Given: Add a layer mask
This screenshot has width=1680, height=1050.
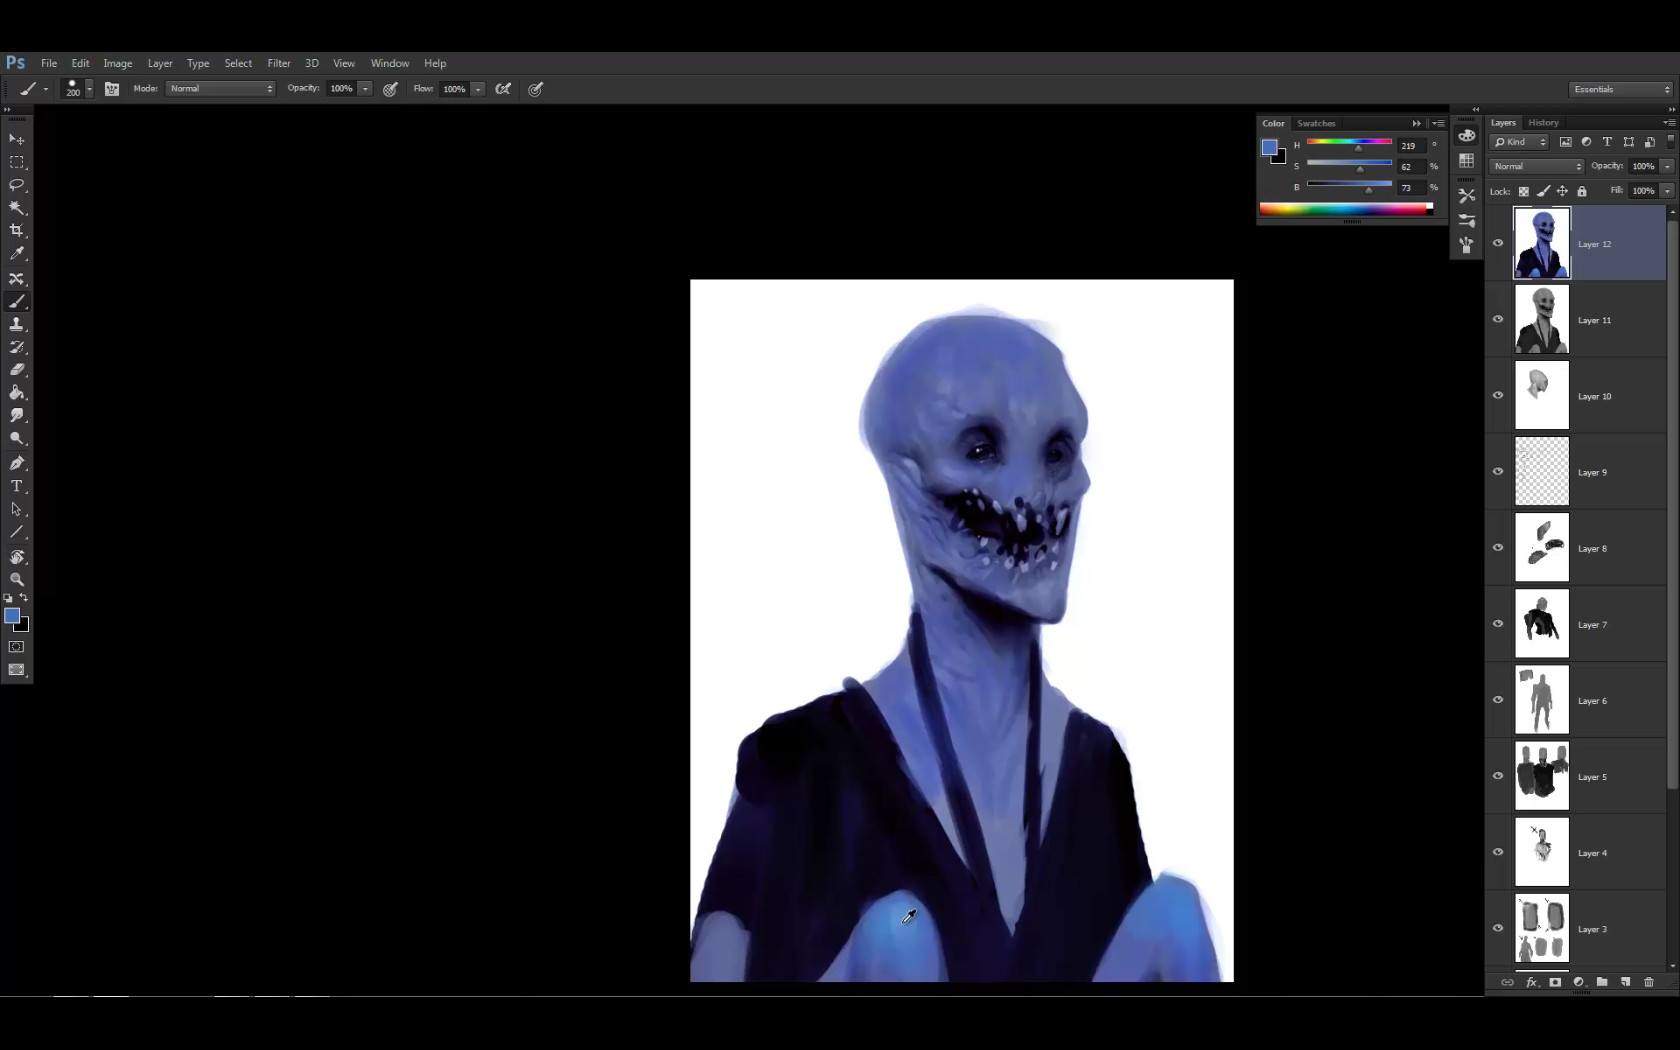Looking at the screenshot, I should pos(1555,982).
